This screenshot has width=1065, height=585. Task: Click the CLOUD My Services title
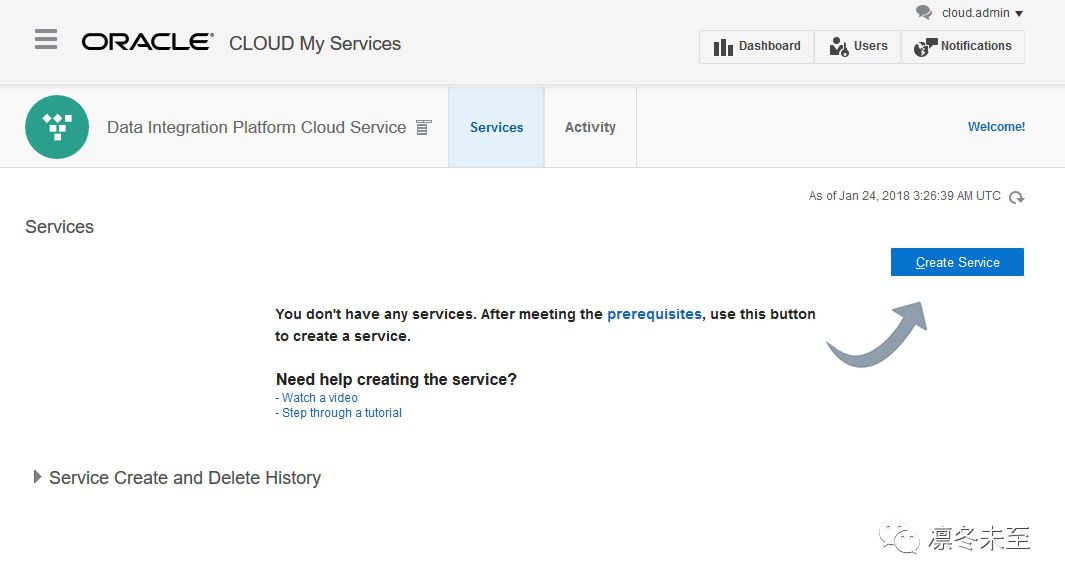(315, 43)
